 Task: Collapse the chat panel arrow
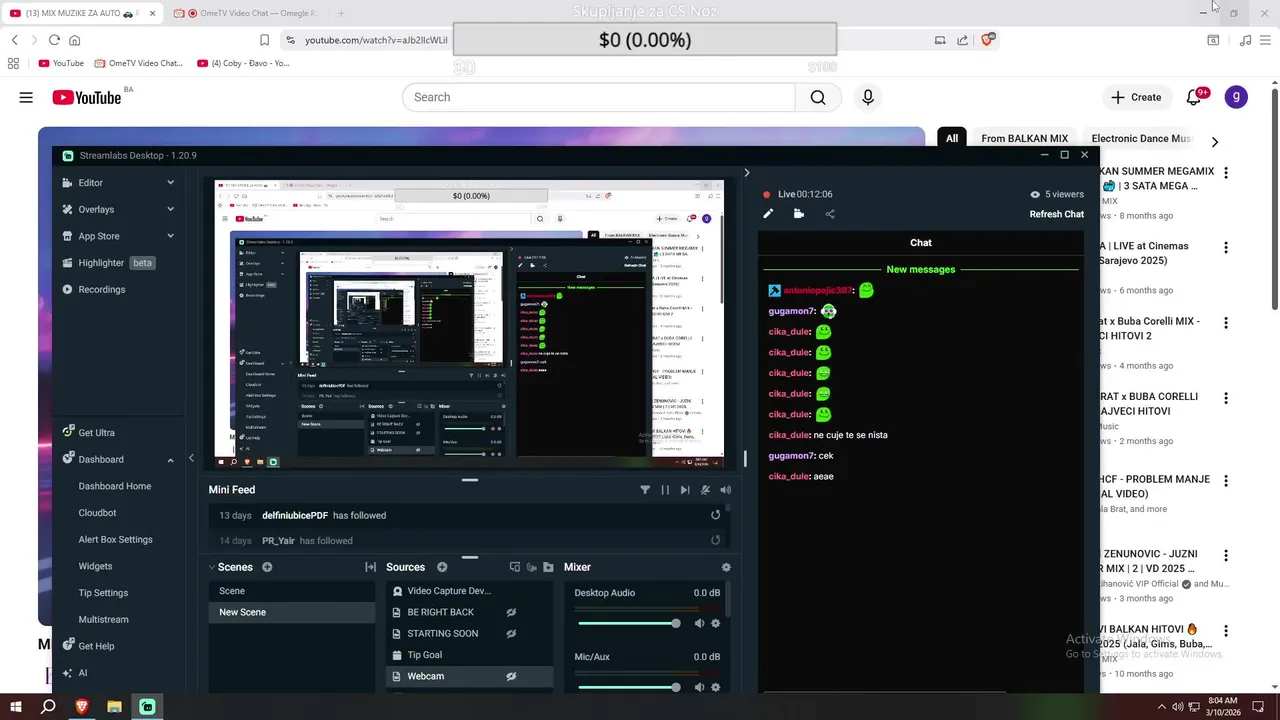click(x=746, y=173)
